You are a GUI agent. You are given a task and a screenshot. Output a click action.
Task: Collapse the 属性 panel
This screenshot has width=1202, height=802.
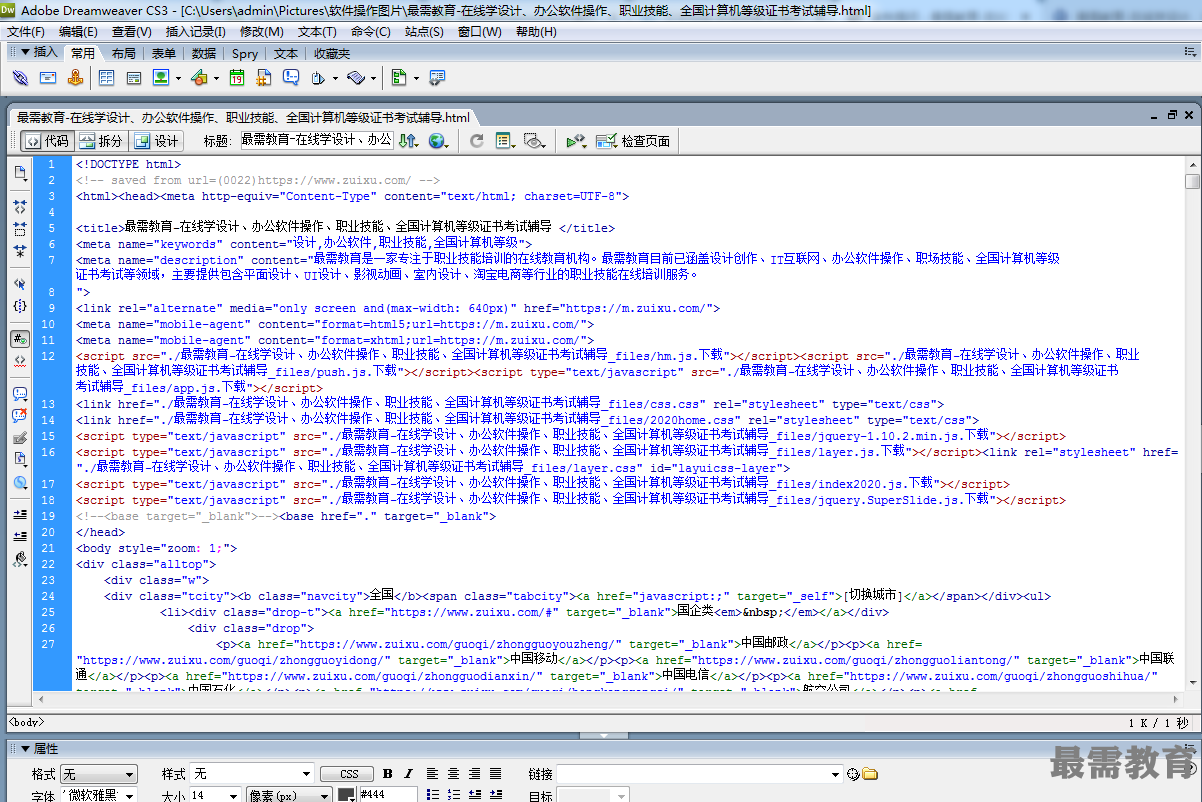pyautogui.click(x=24, y=748)
